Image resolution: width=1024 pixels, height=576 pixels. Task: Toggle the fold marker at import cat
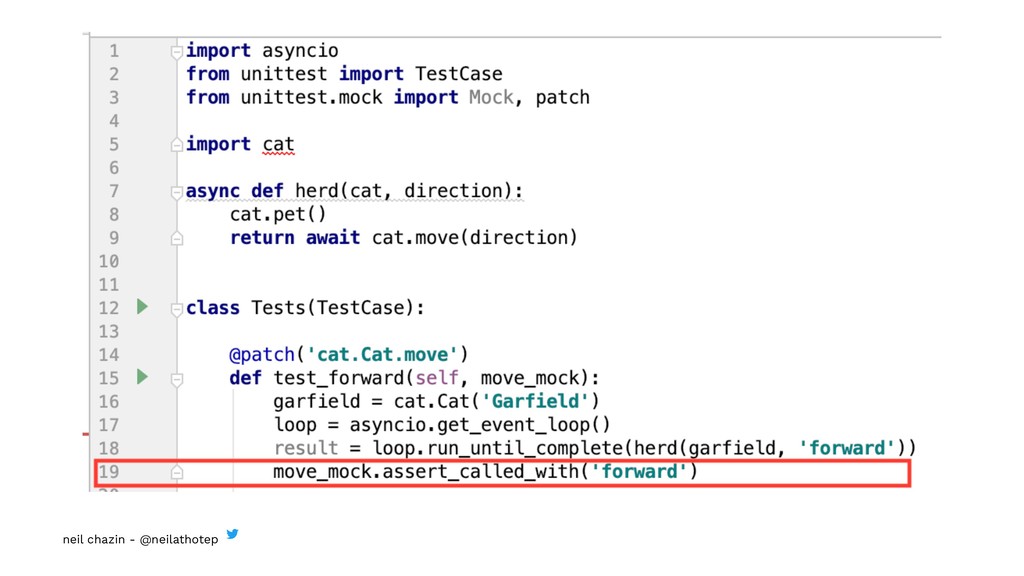point(177,144)
